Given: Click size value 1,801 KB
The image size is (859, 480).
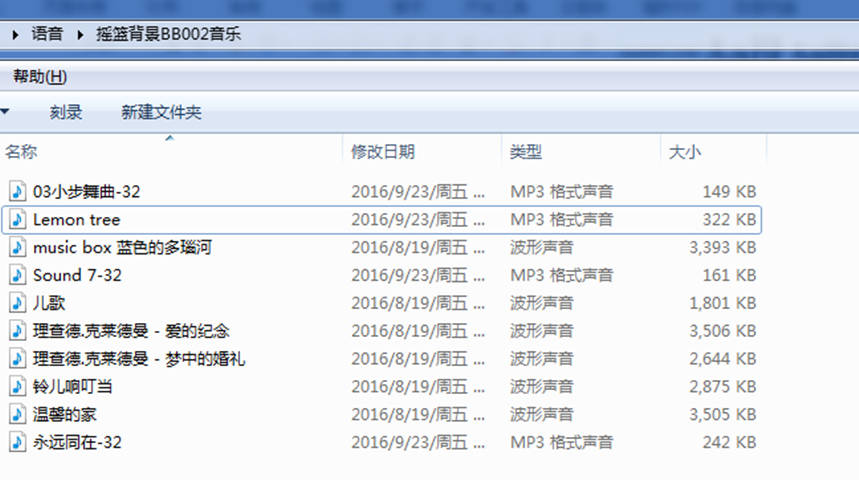Looking at the screenshot, I should coord(723,303).
